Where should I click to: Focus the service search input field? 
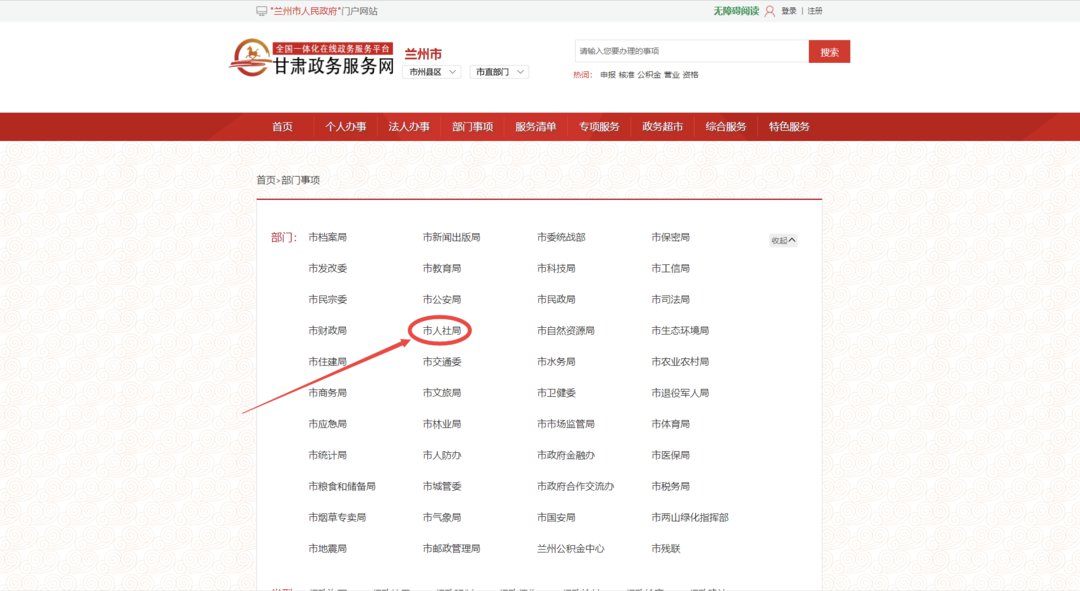click(x=692, y=51)
